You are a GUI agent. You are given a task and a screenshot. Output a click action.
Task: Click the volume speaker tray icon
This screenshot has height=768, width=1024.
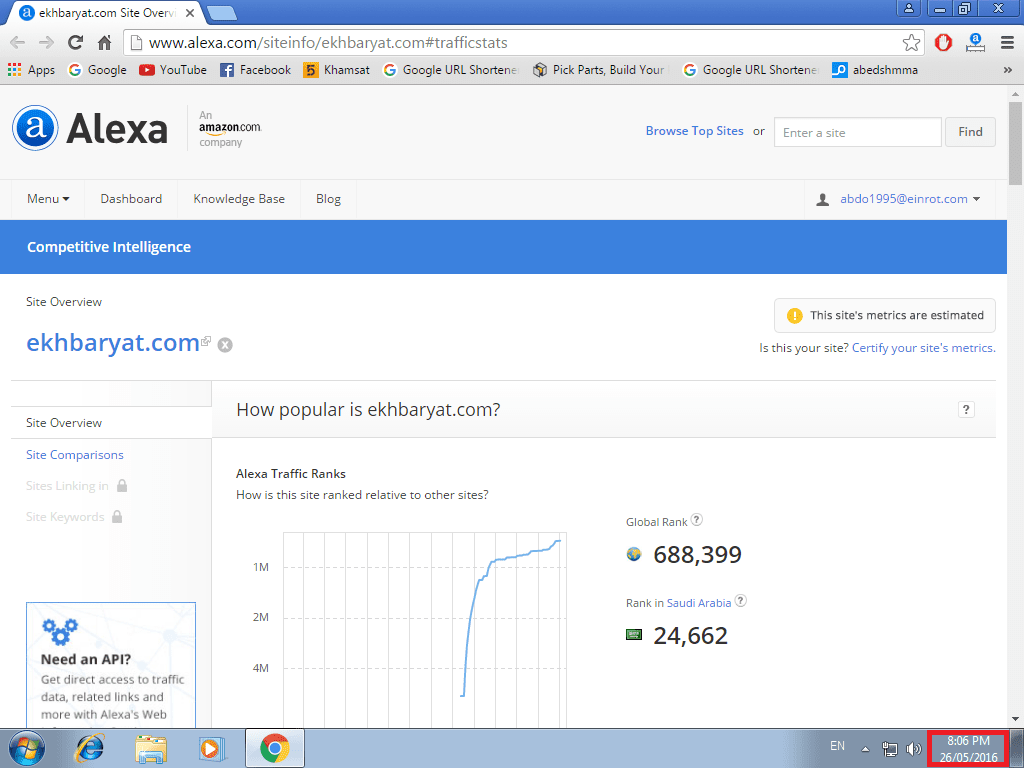914,749
